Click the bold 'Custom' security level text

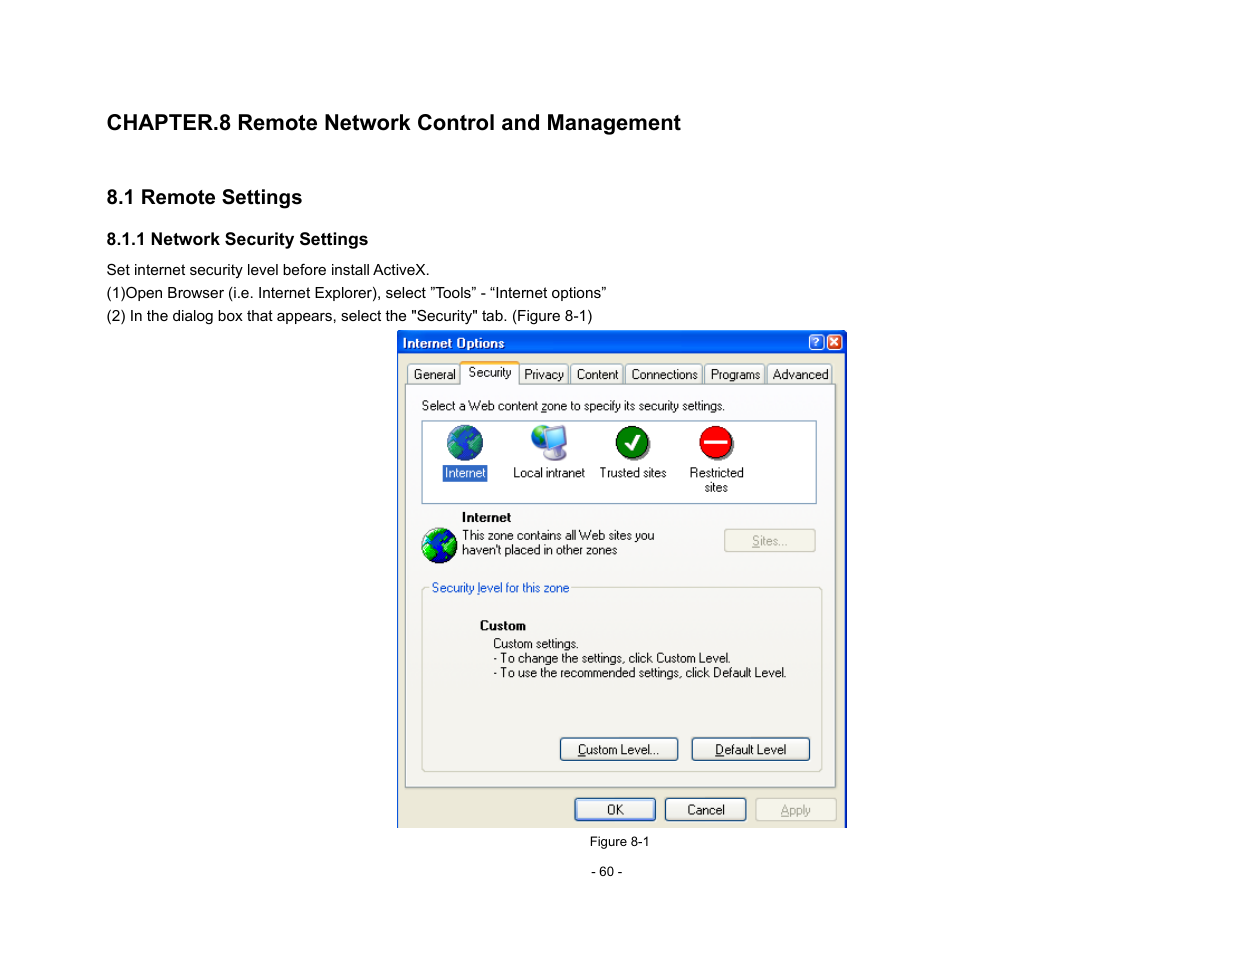pos(502,626)
